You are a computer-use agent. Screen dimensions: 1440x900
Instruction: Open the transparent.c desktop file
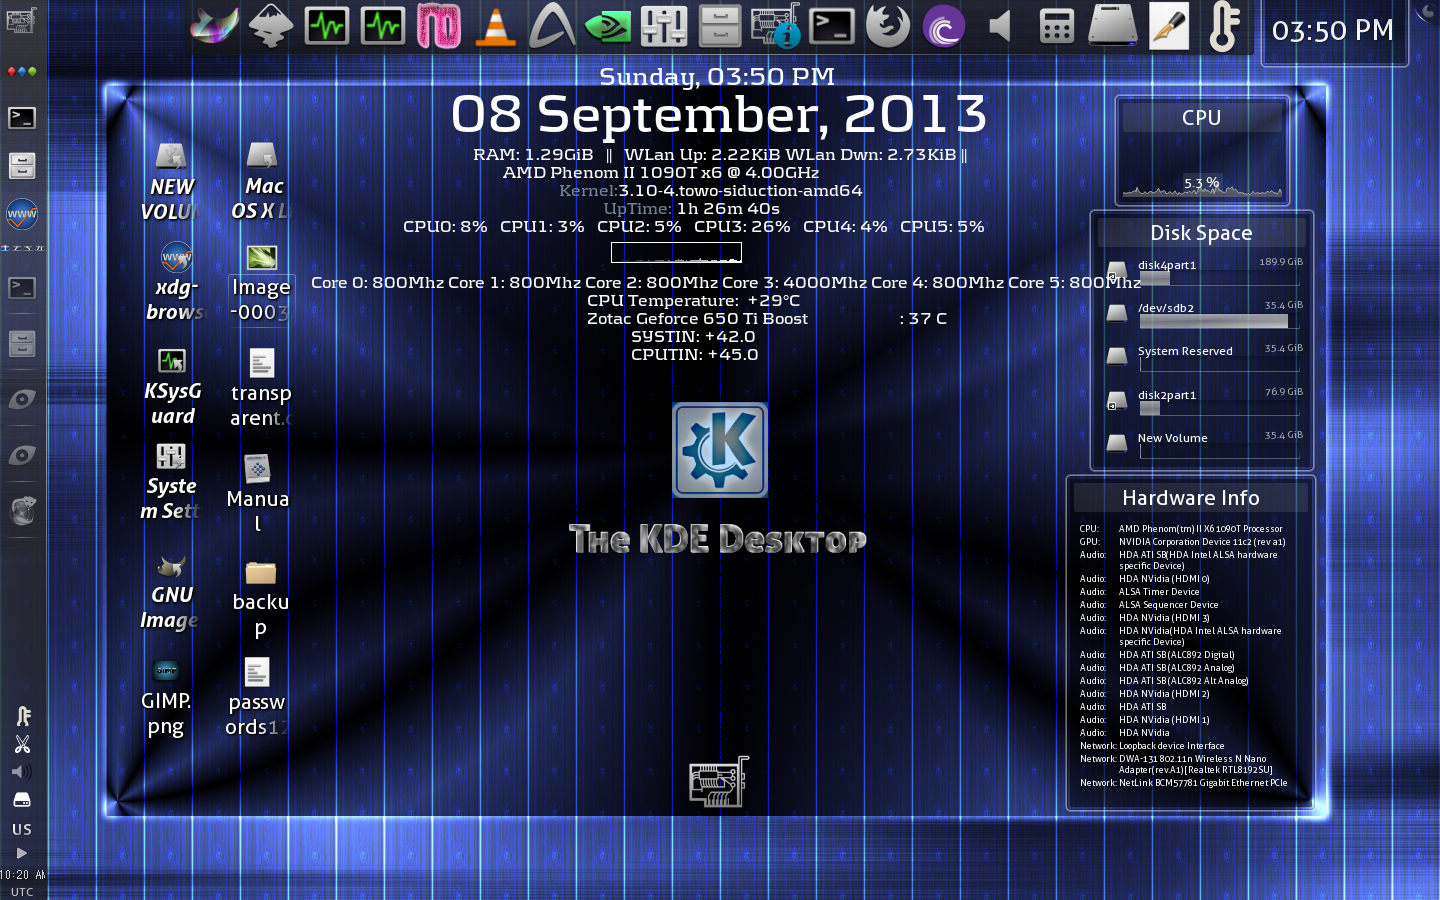coord(261,388)
